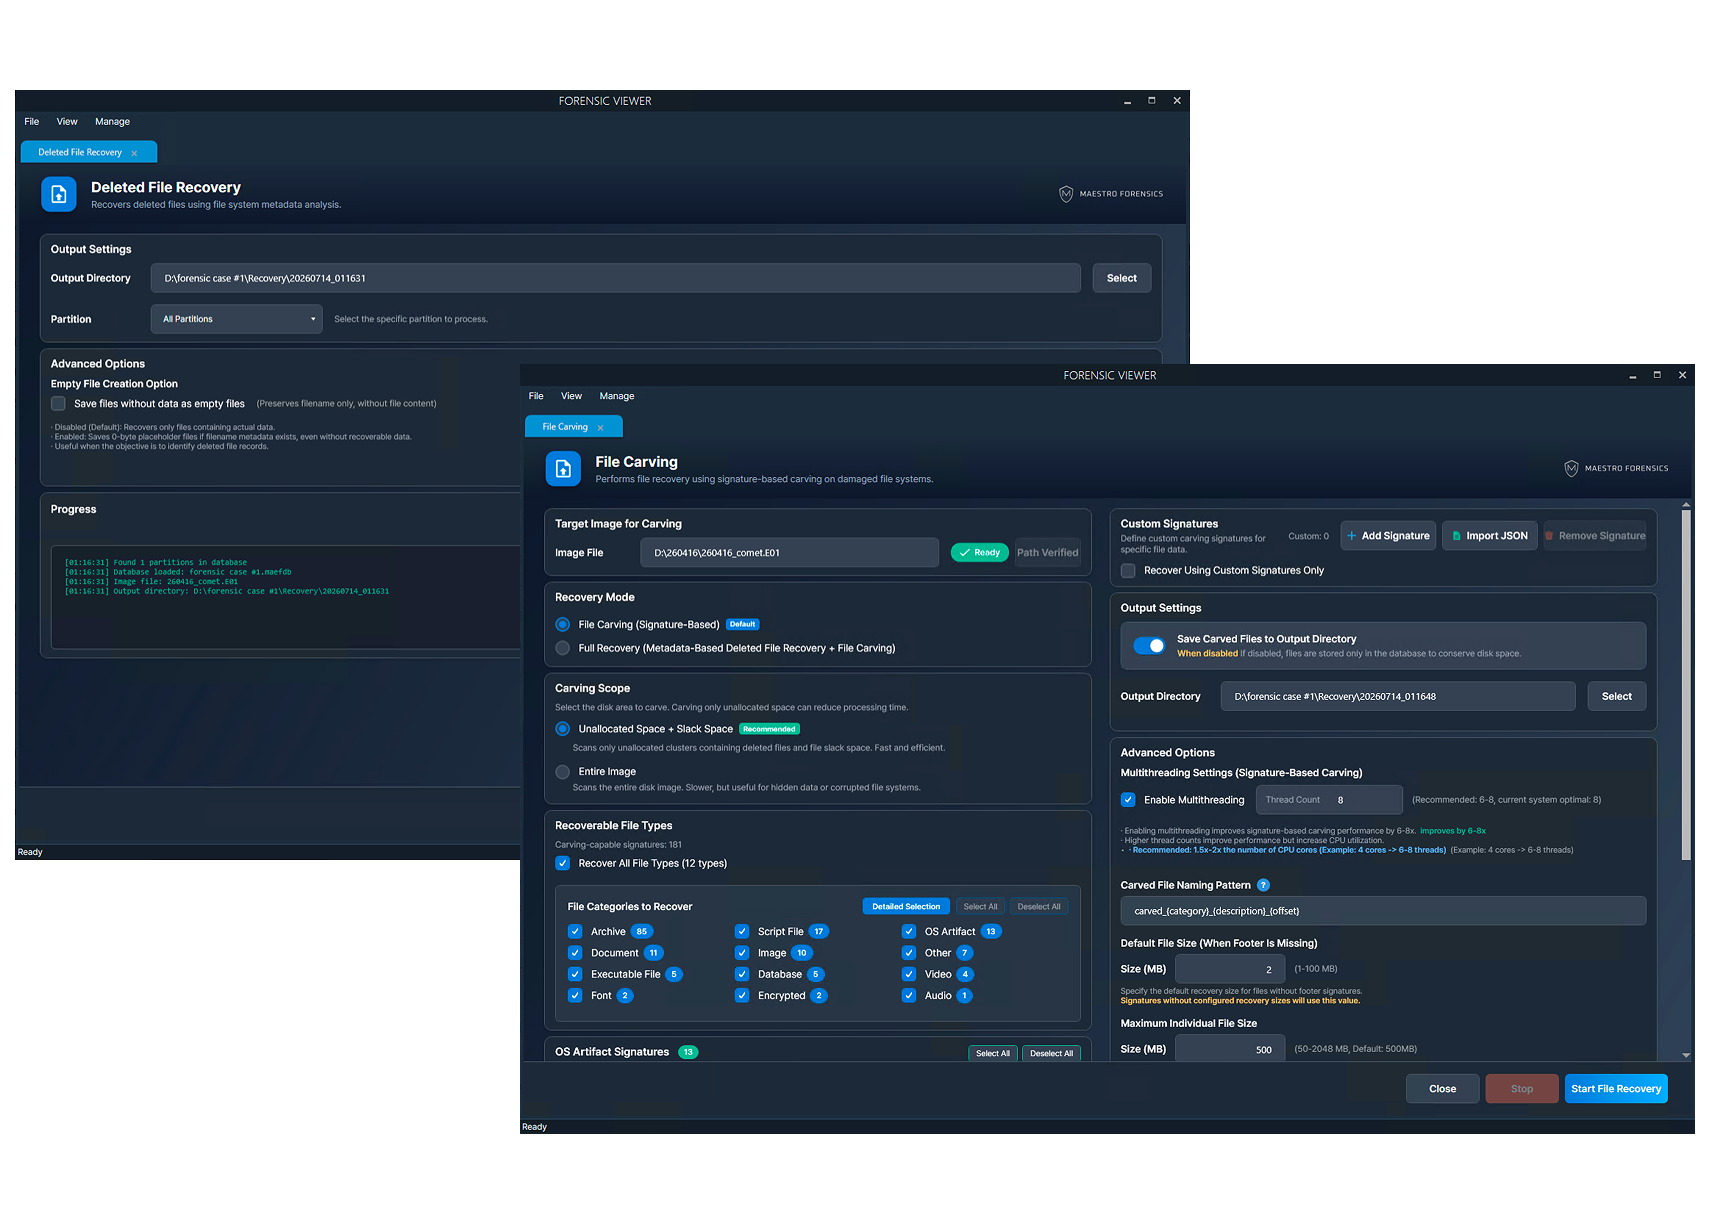
Task: Click the Close button at bottom
Action: [1443, 1089]
